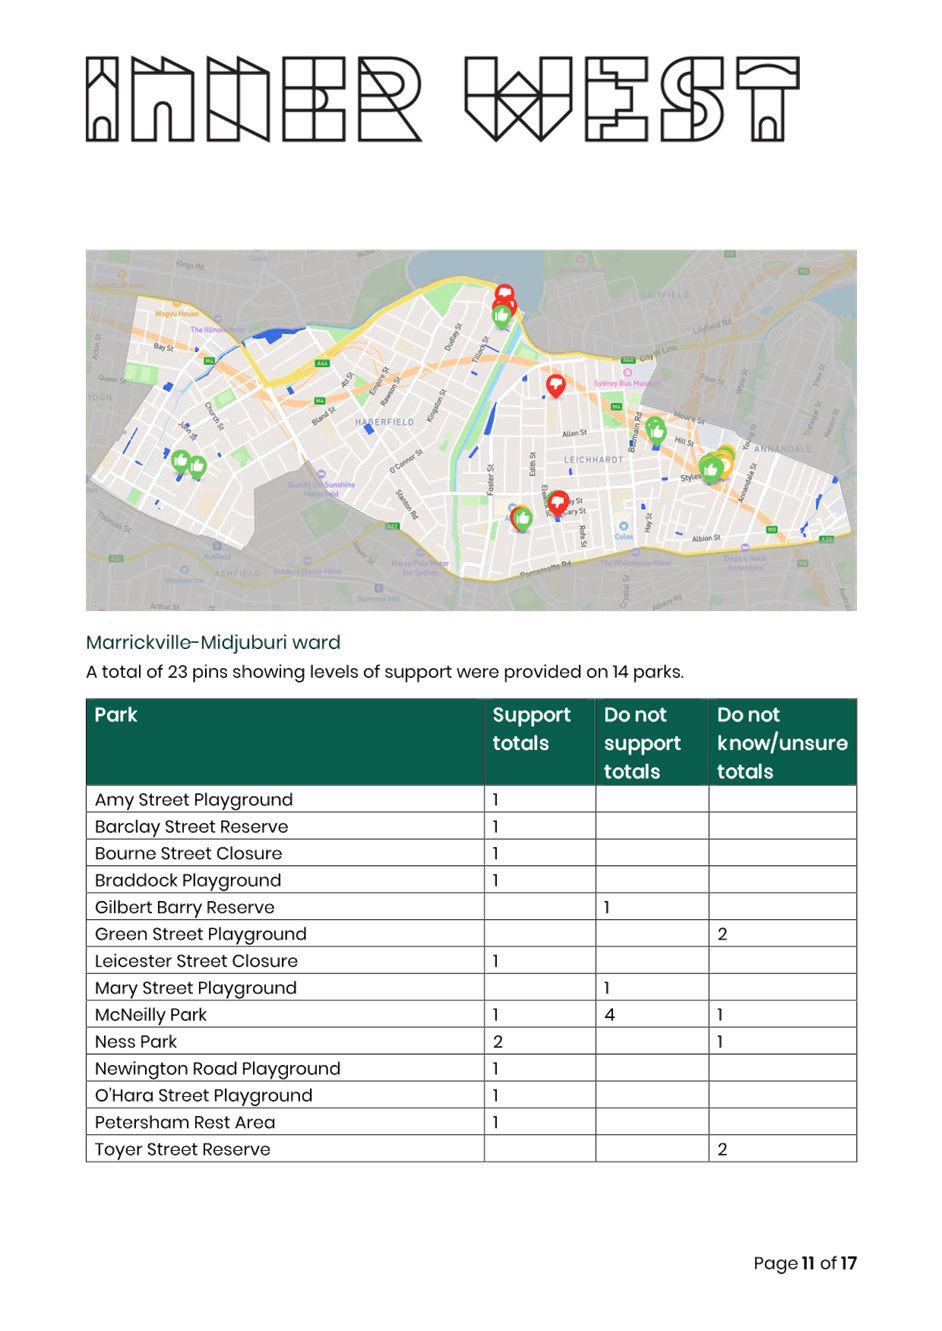The height and width of the screenshot is (1331, 942).
Task: Click the pink Sydney Bus Museum marker
Action: coord(628,373)
